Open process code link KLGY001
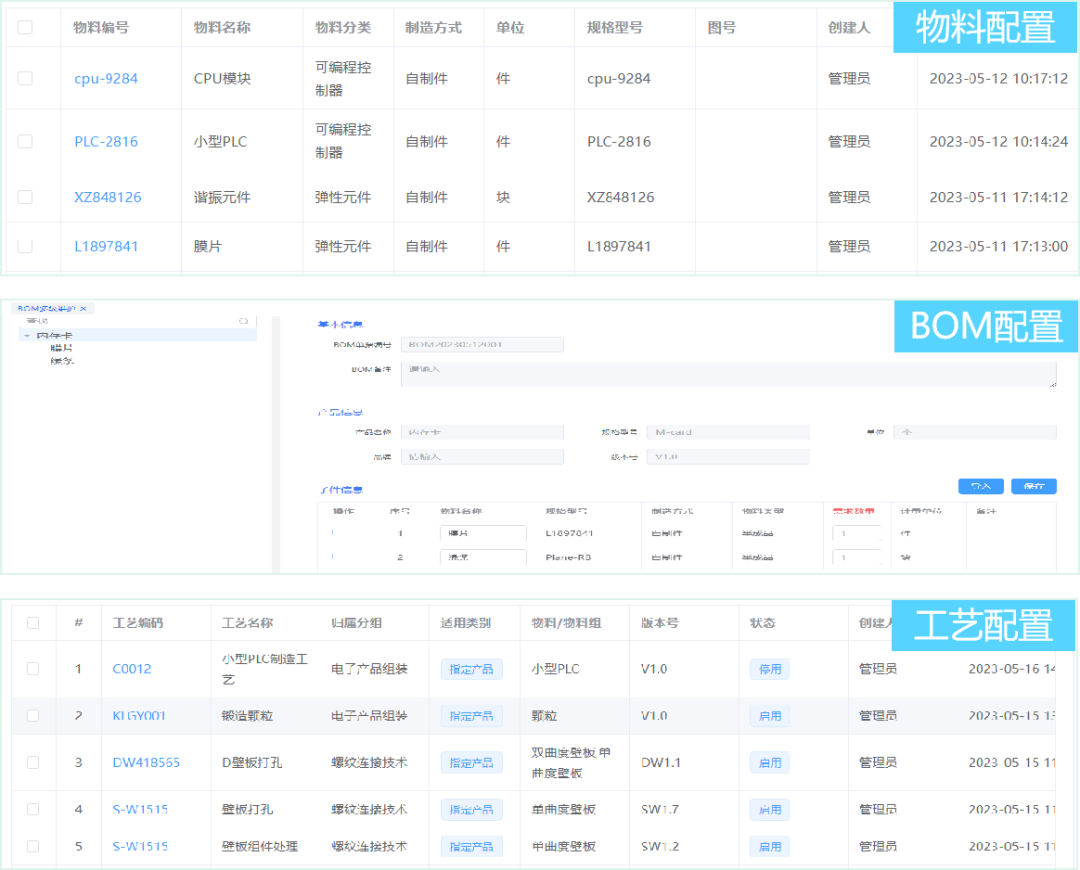 pos(139,715)
